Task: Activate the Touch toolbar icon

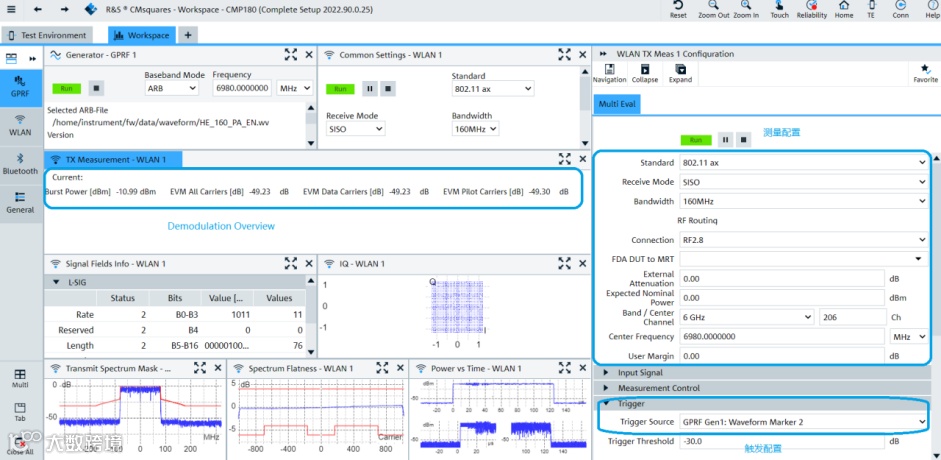Action: click(x=780, y=10)
